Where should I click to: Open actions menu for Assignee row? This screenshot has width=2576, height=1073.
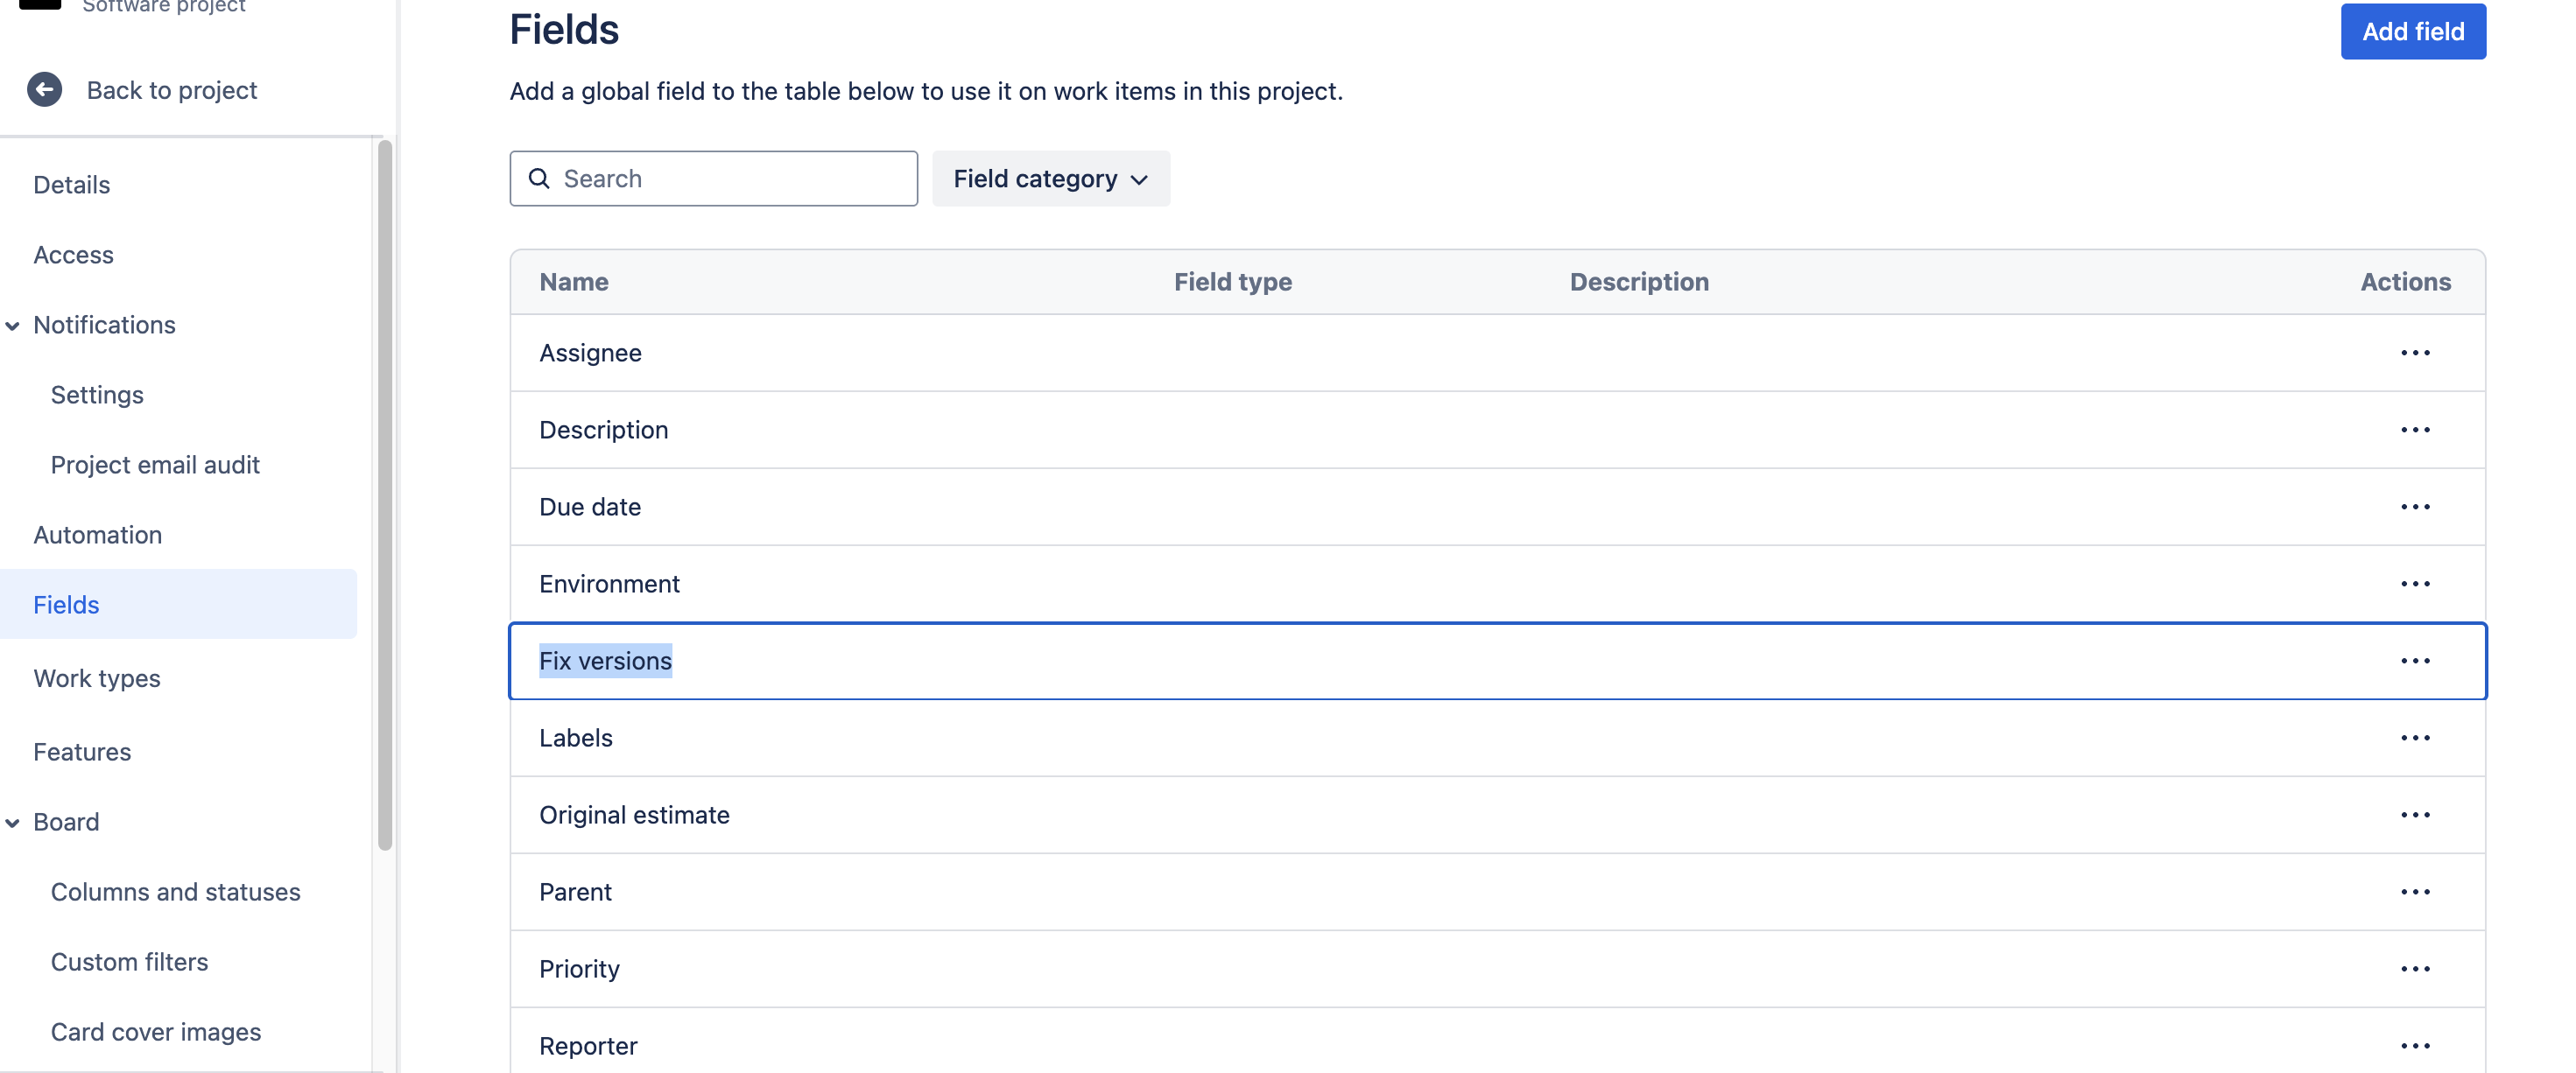click(2414, 353)
